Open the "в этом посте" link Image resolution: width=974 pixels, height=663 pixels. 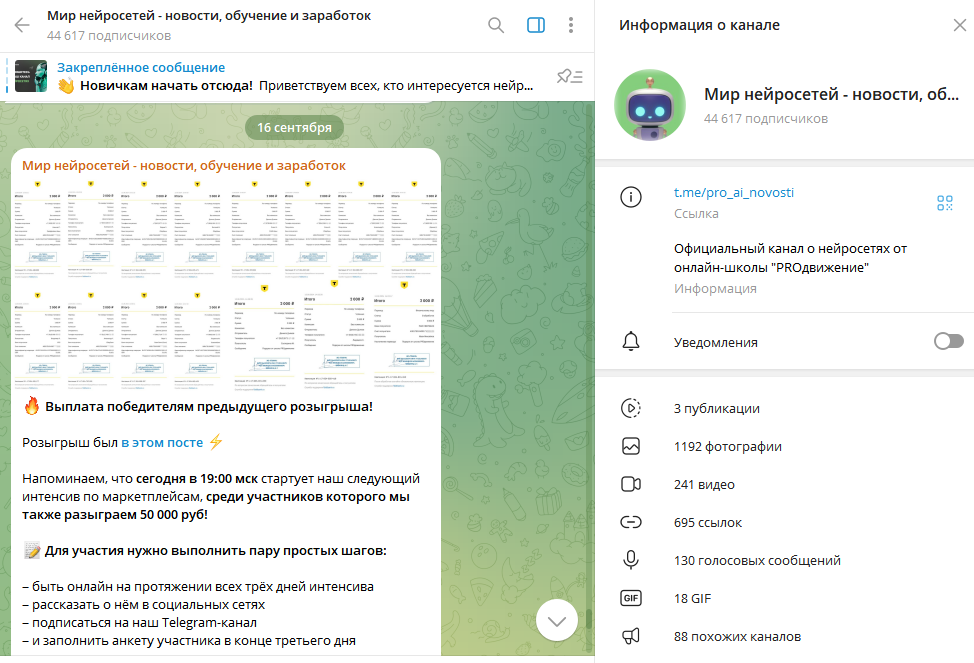tap(162, 442)
